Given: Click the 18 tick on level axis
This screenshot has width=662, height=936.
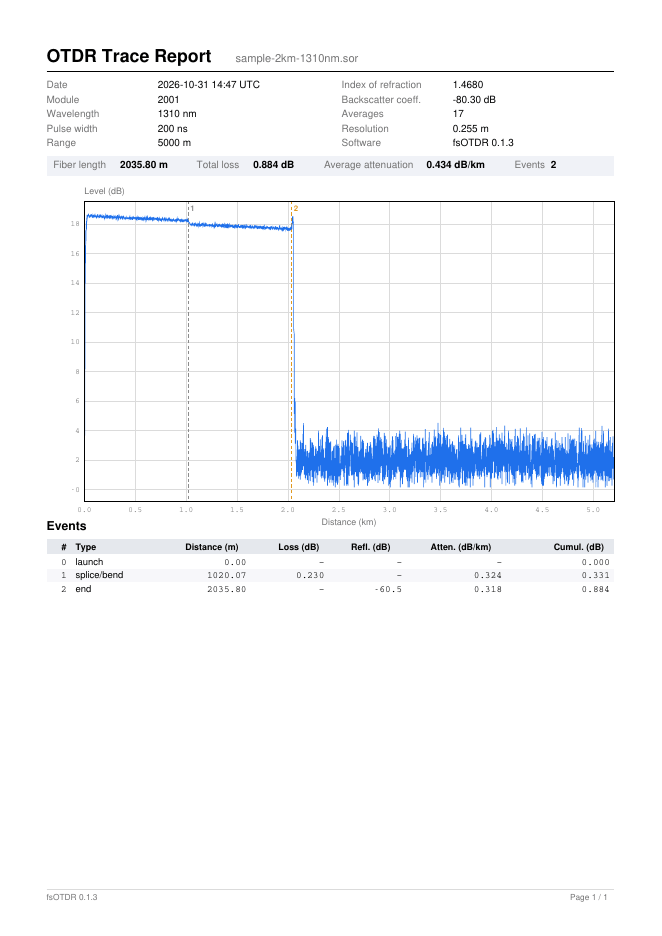Looking at the screenshot, I should (75, 224).
